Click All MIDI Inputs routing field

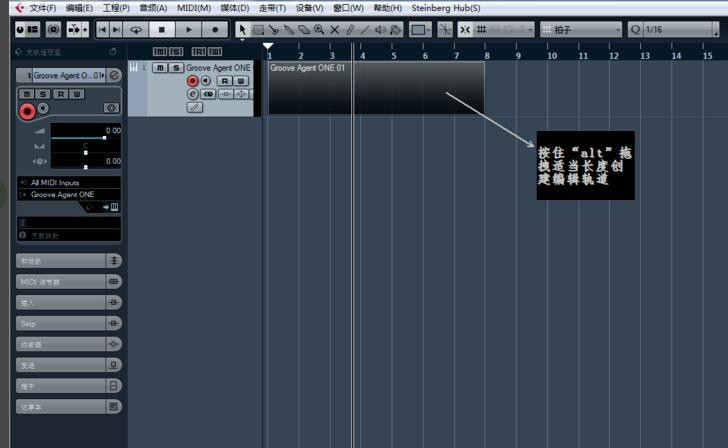[68, 183]
